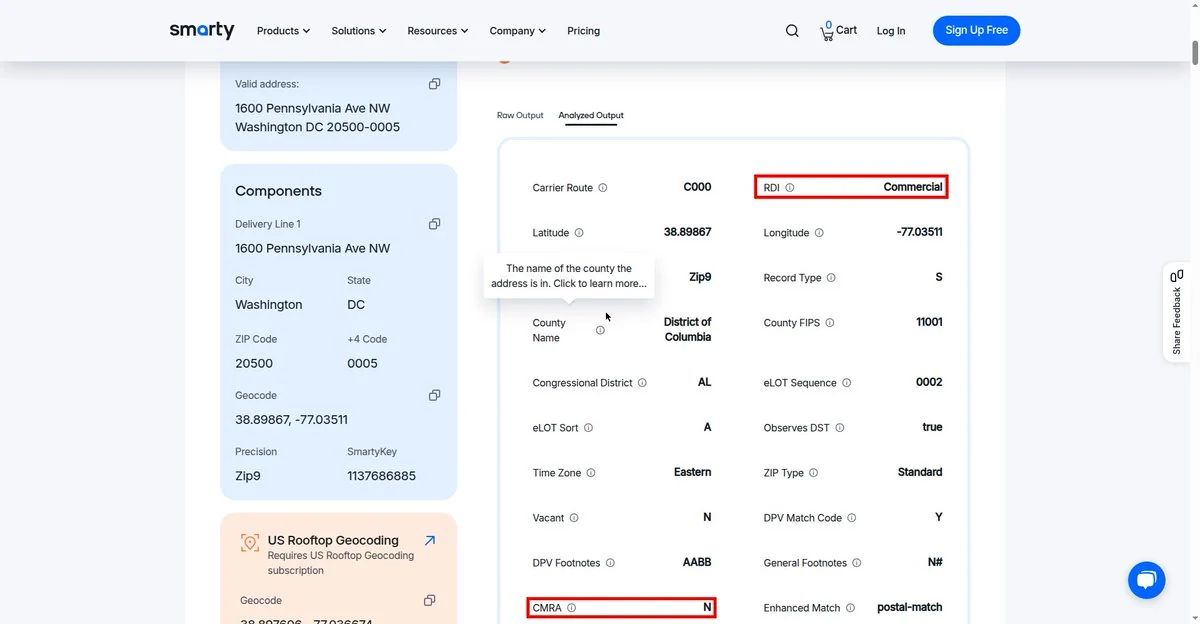1200x624 pixels.
Task: Copy Delivery Line 1 using copy icon
Action: (x=434, y=224)
